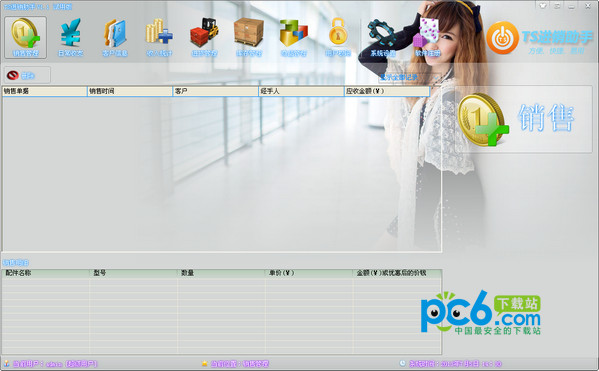Click the red delete button
Image resolution: width=599 pixels, height=371 pixels.
coord(27,75)
